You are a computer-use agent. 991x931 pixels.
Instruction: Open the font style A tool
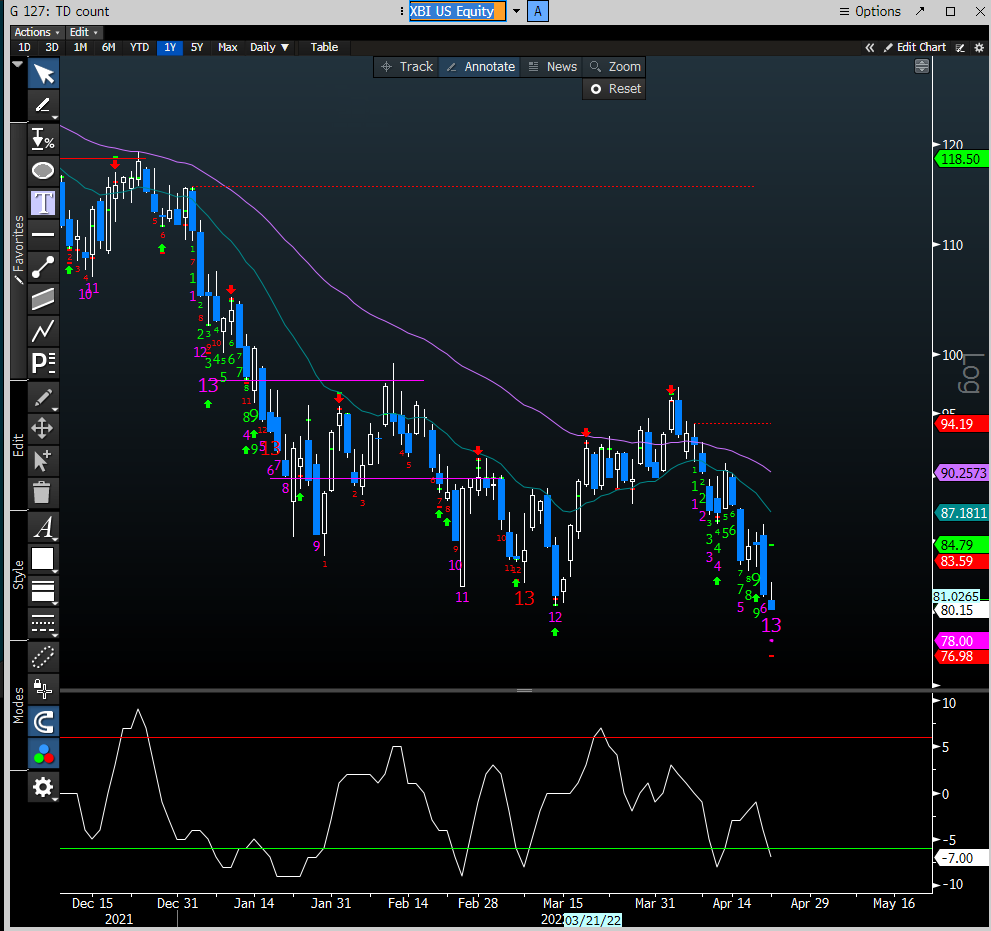pyautogui.click(x=44, y=526)
